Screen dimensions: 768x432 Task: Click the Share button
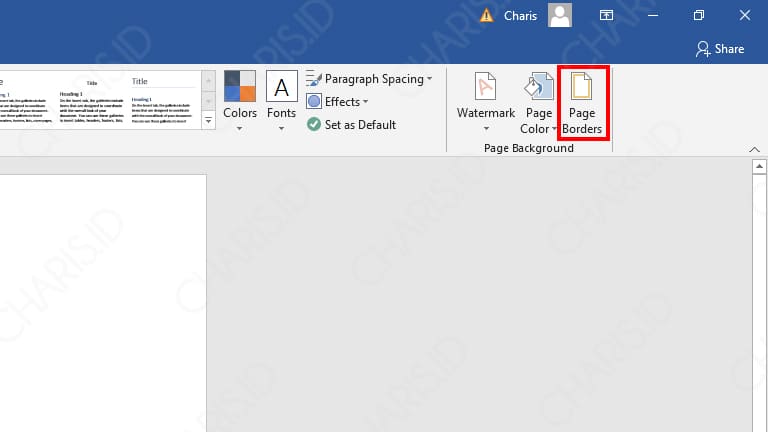click(x=720, y=49)
